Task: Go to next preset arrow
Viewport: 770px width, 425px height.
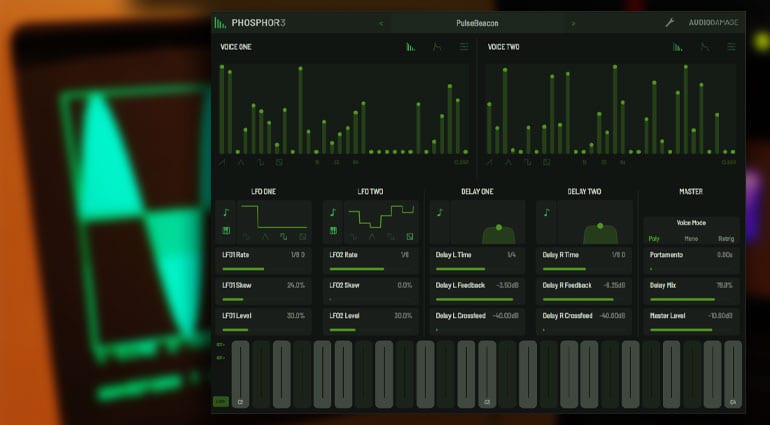Action: pos(573,23)
